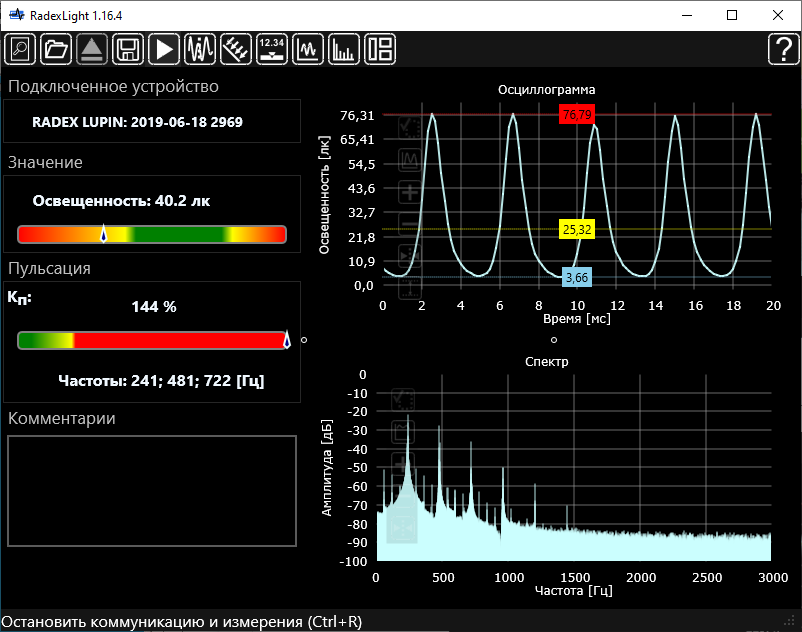Screen dimensions: 802x632
Task: Click inside the Комментарии text box
Action: click(x=152, y=490)
